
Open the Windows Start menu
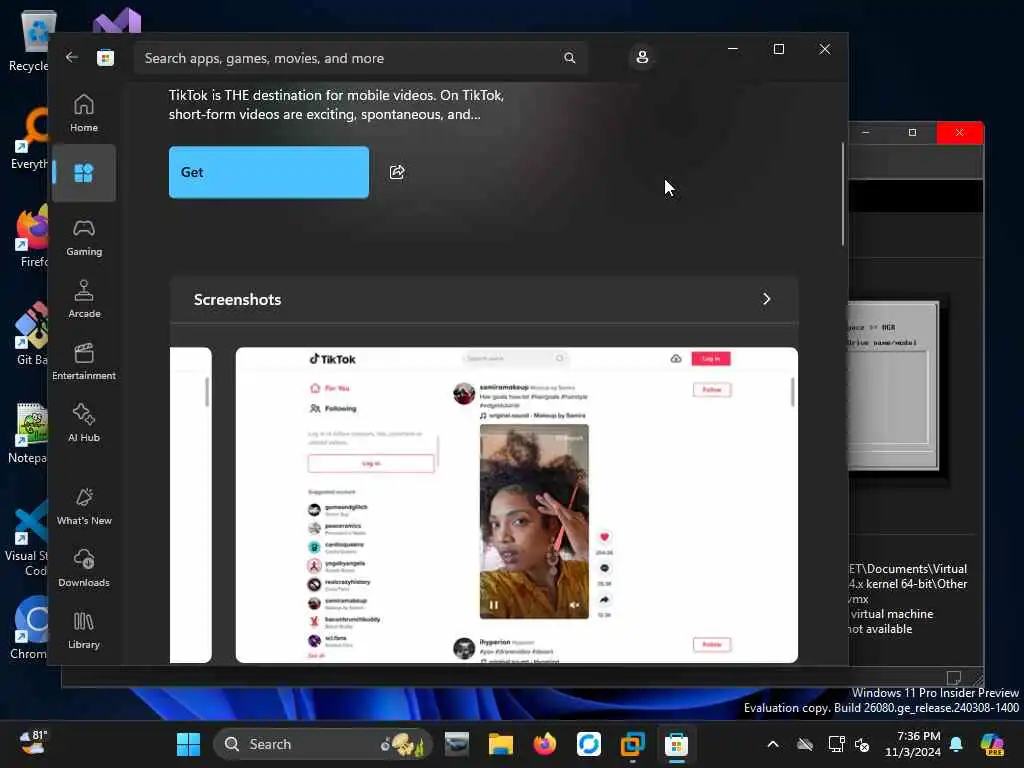(188, 744)
